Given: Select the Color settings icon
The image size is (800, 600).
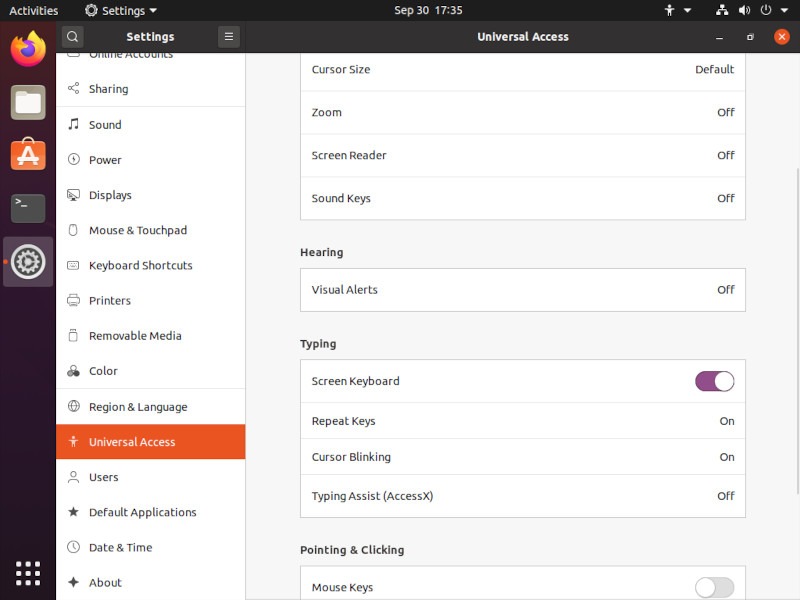Looking at the screenshot, I should [x=71, y=370].
